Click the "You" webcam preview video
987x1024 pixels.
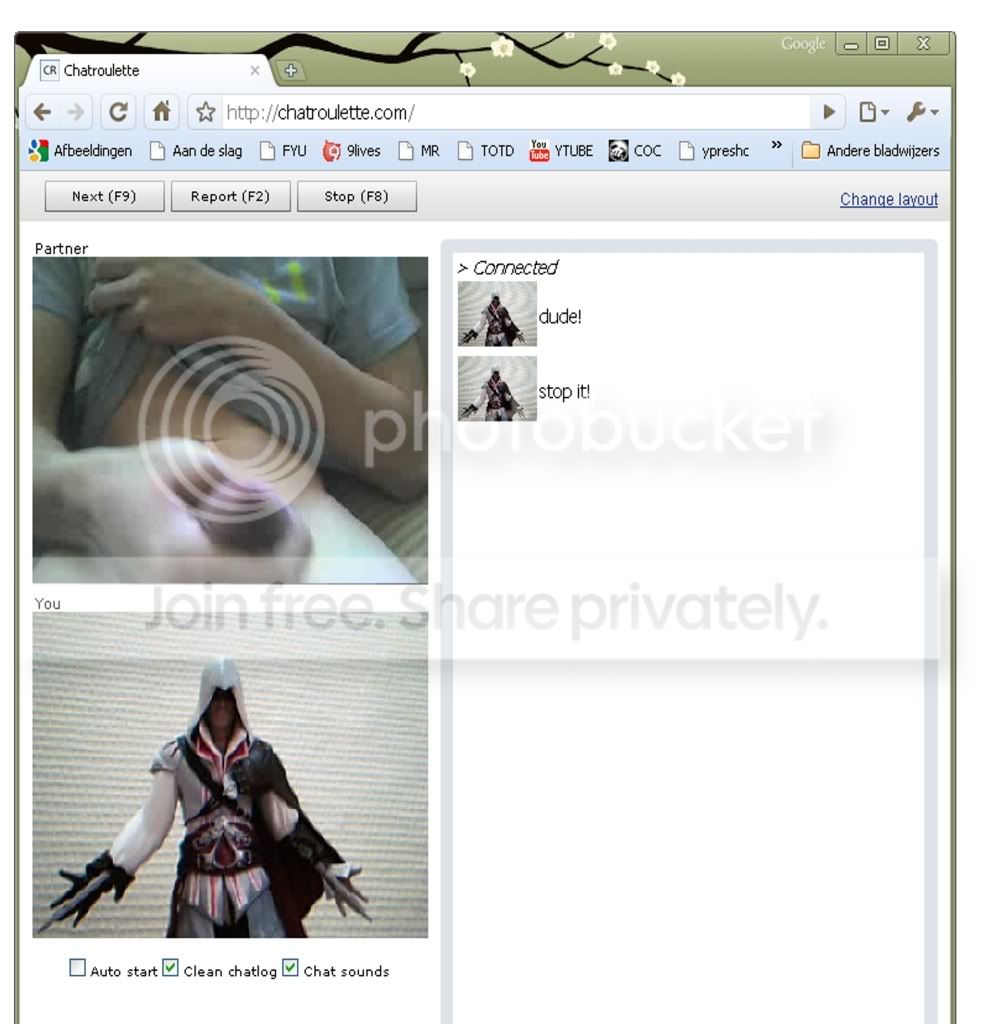230,775
